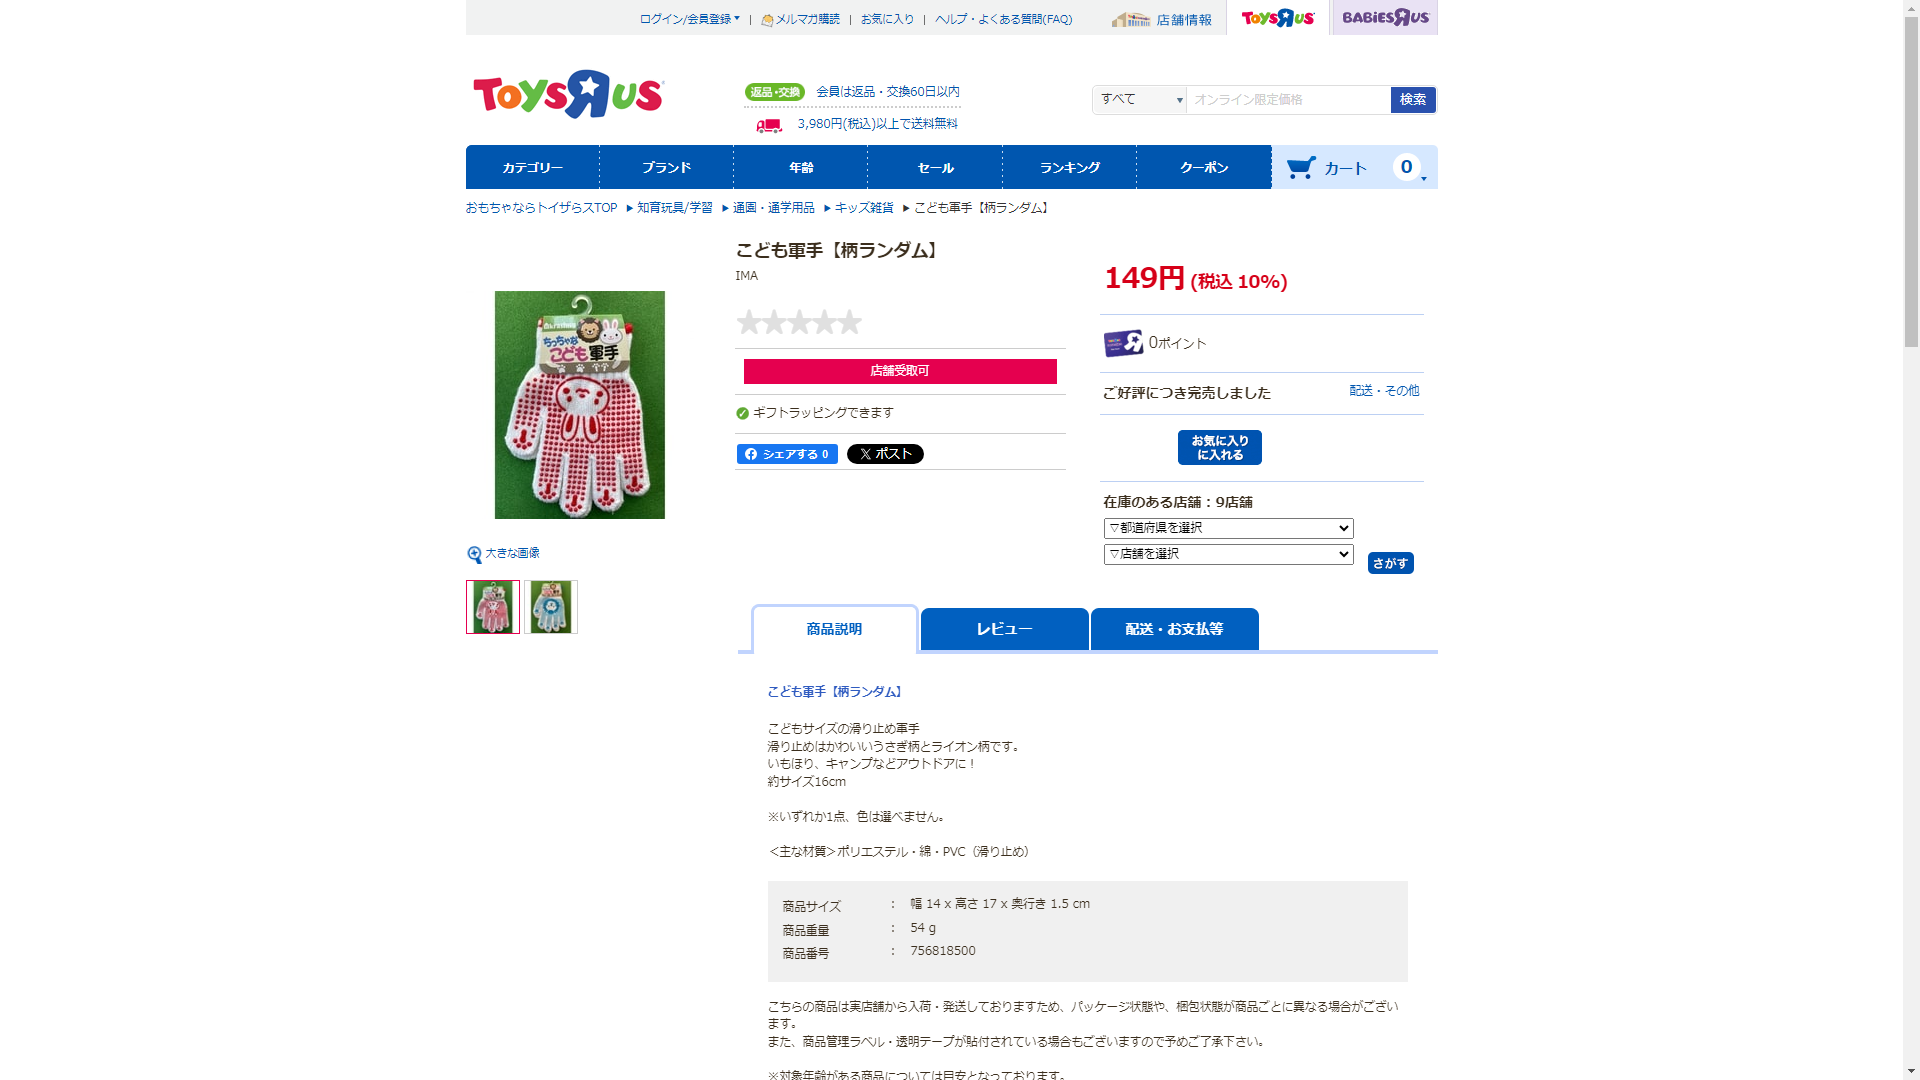The image size is (1920, 1080).
Task: Click the さがす store search button
Action: pyautogui.click(x=1390, y=563)
